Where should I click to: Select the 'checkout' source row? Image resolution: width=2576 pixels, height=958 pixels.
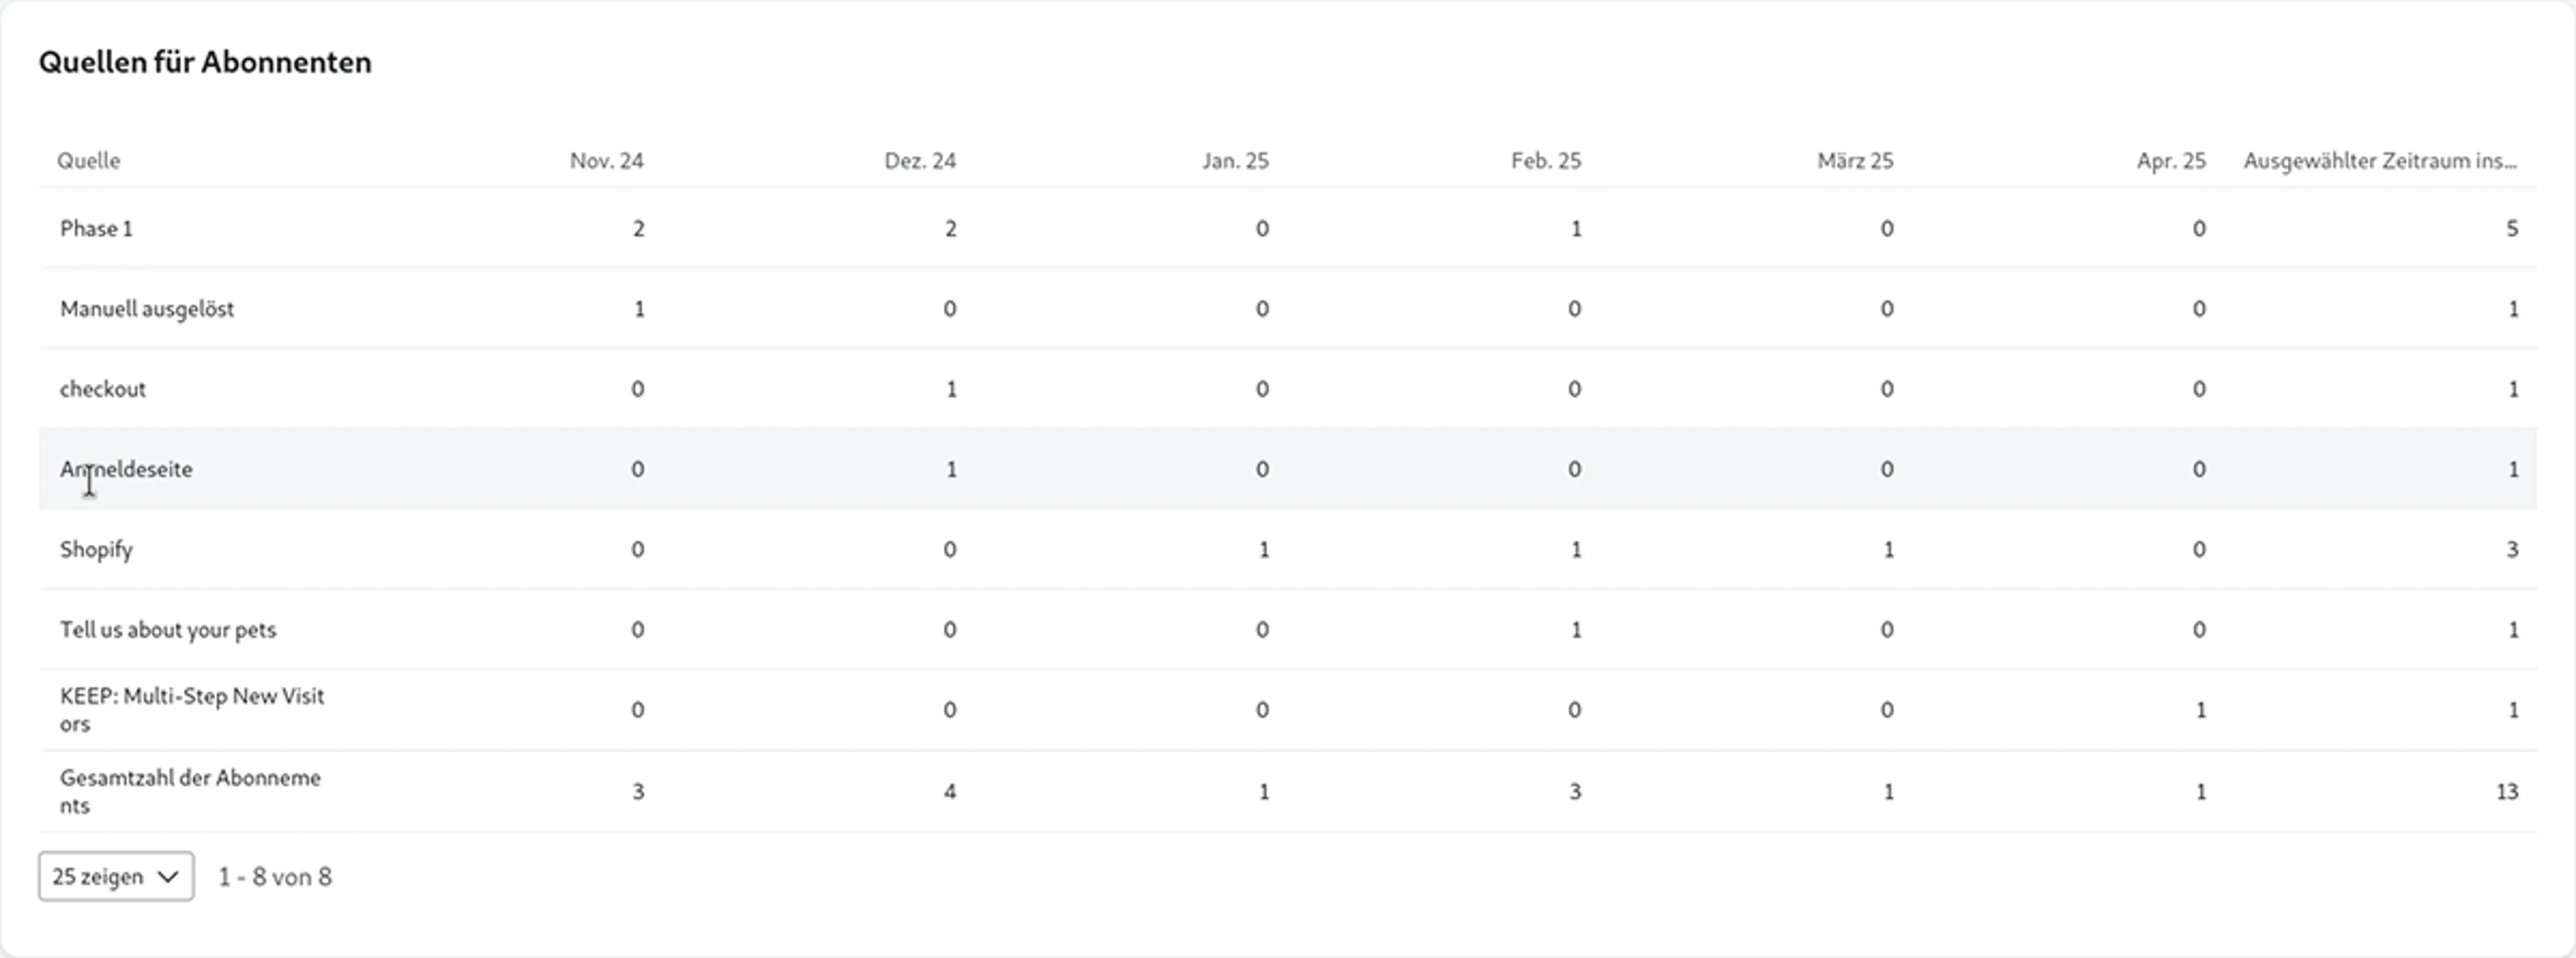pos(1288,388)
